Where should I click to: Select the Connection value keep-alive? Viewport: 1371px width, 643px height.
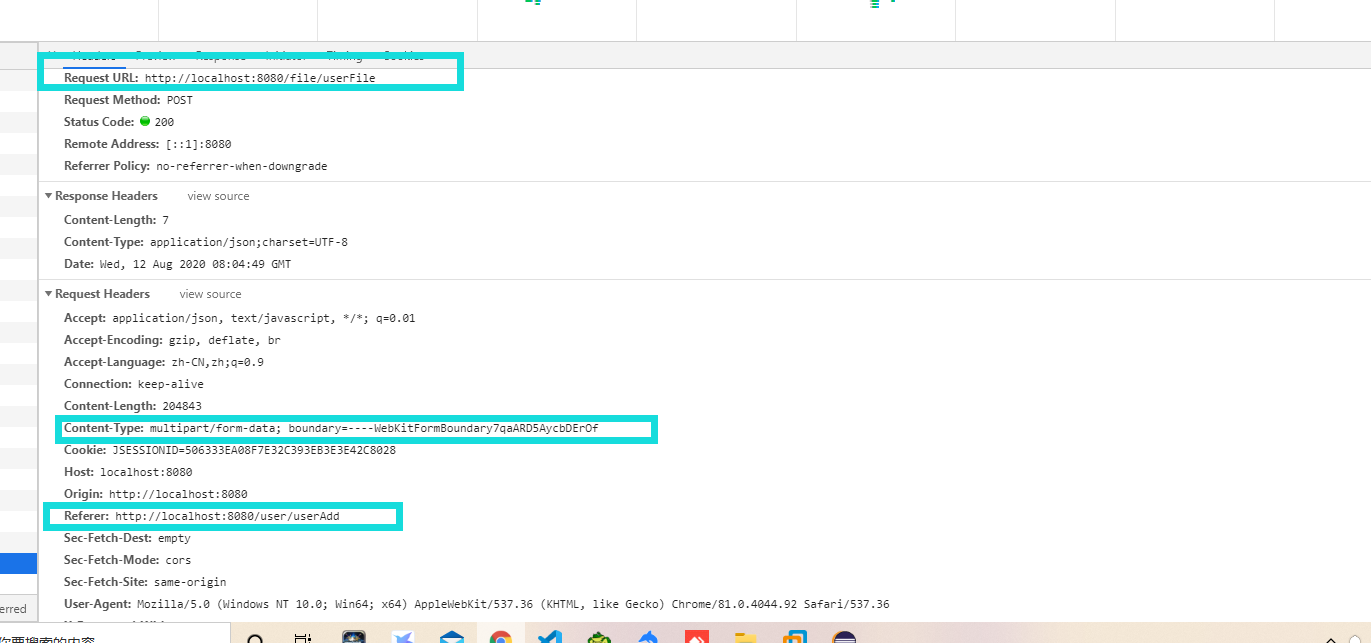[171, 384]
